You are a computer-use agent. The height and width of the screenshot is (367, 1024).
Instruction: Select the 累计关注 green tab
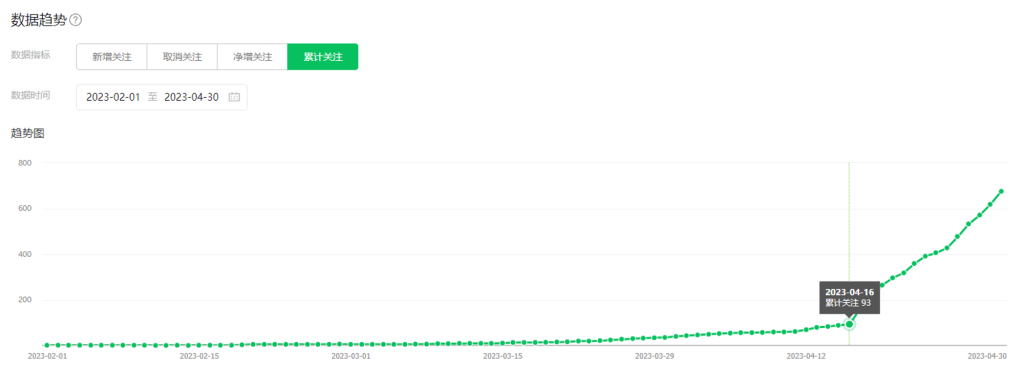pos(323,57)
